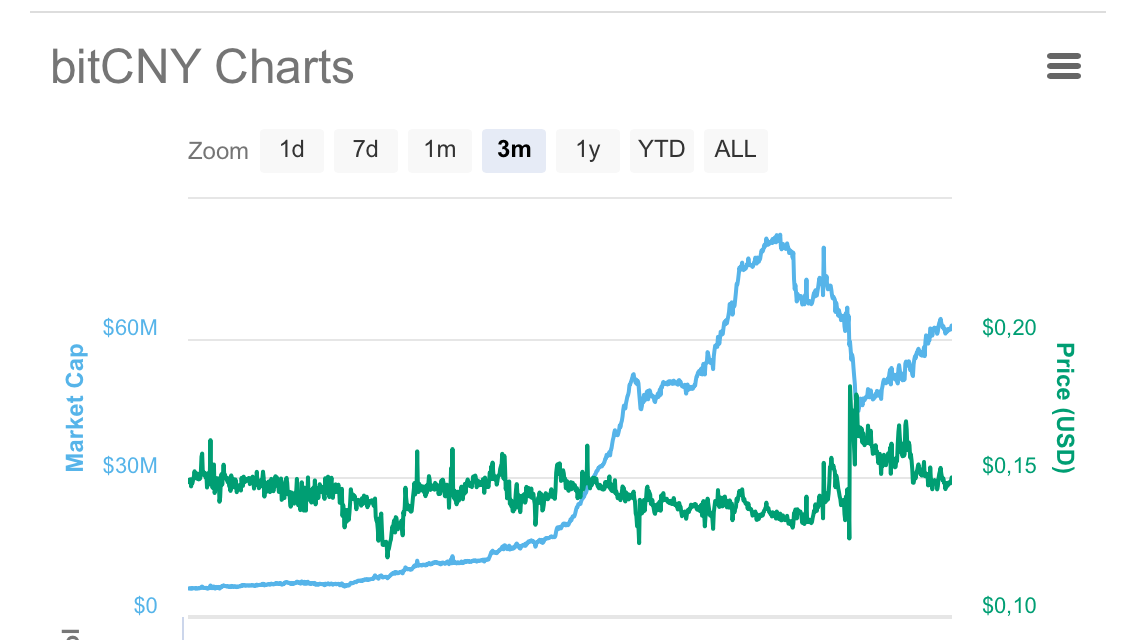The image size is (1136, 640).
Task: Set zoom range to 1m
Action: pyautogui.click(x=440, y=150)
